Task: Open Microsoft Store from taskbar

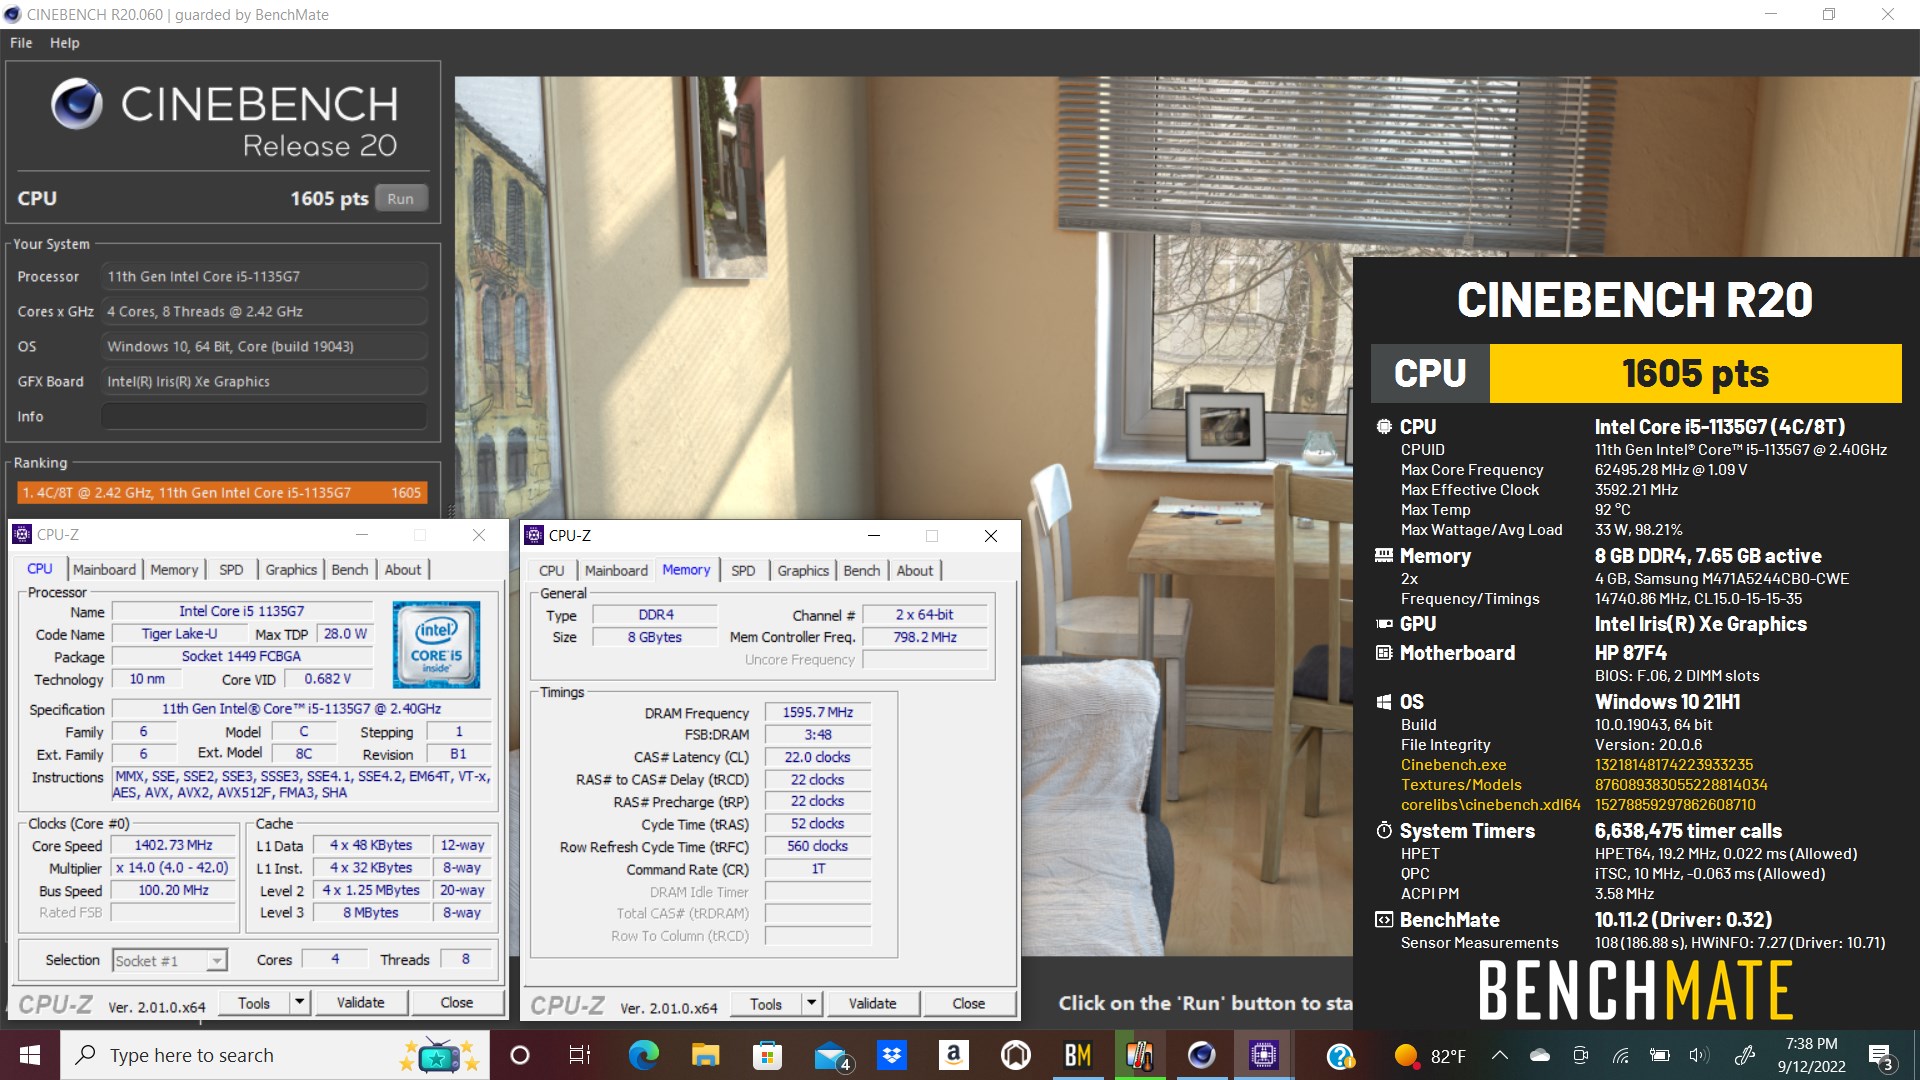Action: 767,1055
